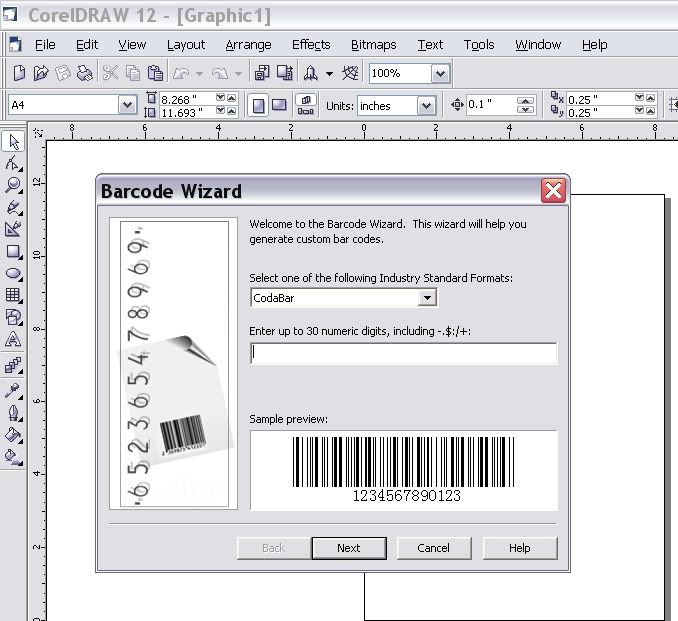Open the Units inches dropdown
This screenshot has height=621, width=678.
[426, 106]
